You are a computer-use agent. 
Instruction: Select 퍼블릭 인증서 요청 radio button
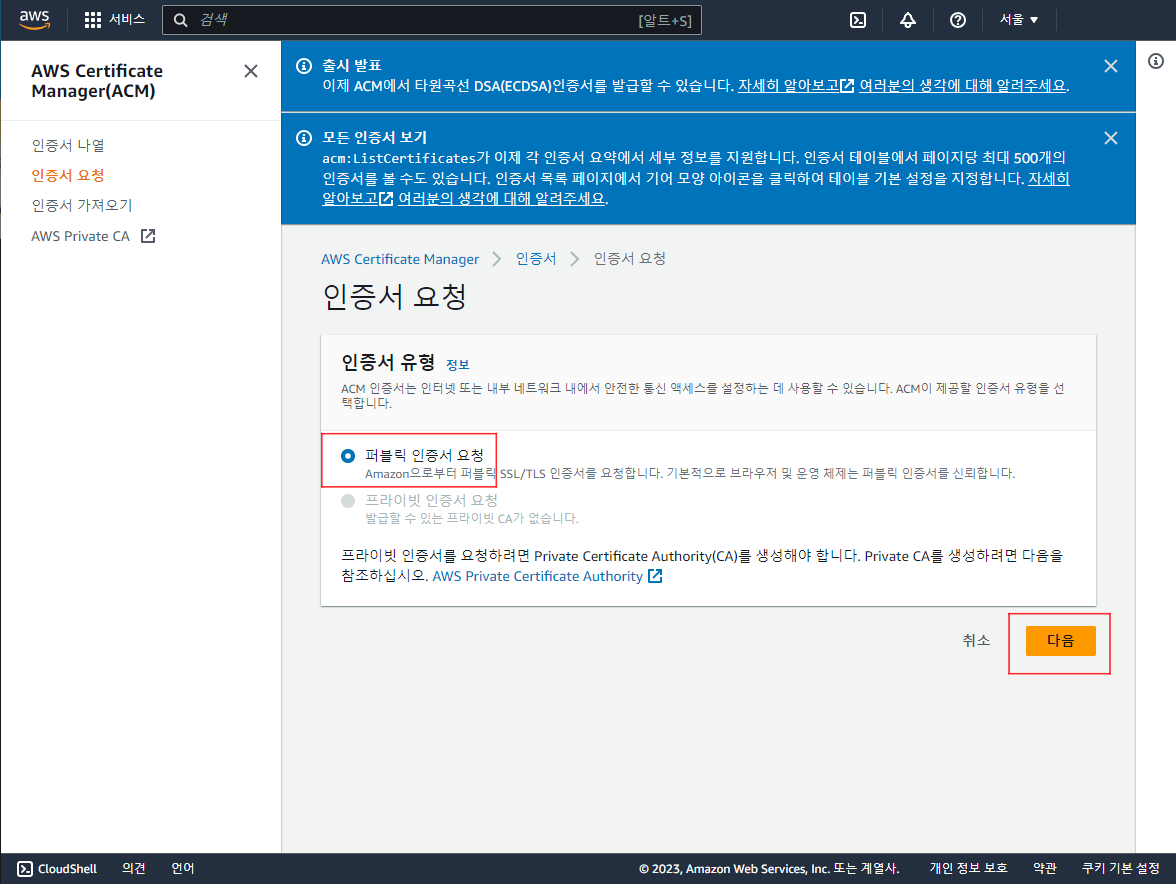pyautogui.click(x=348, y=456)
